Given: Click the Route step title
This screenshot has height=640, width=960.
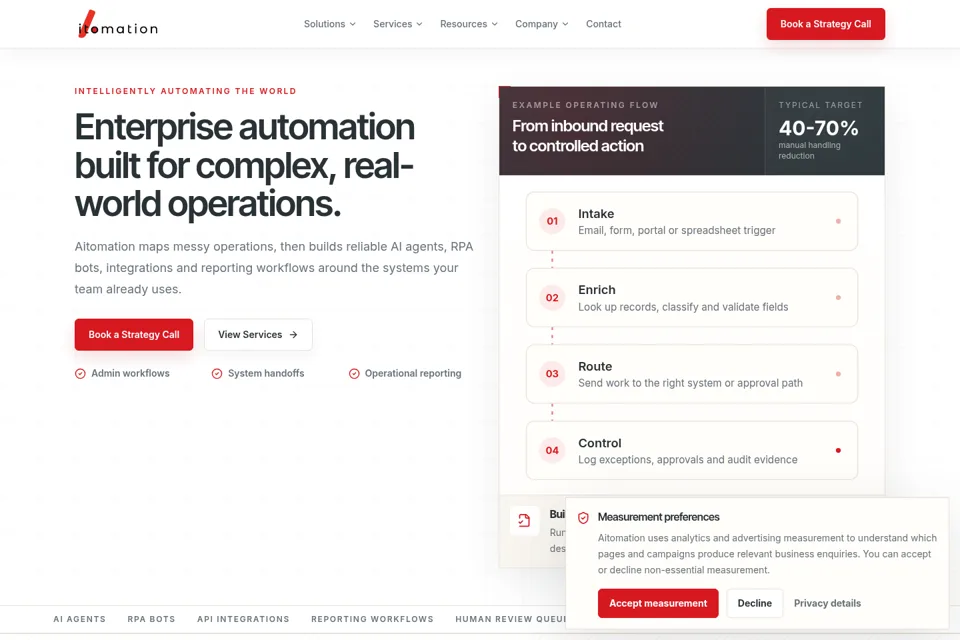Looking at the screenshot, I should tap(595, 366).
